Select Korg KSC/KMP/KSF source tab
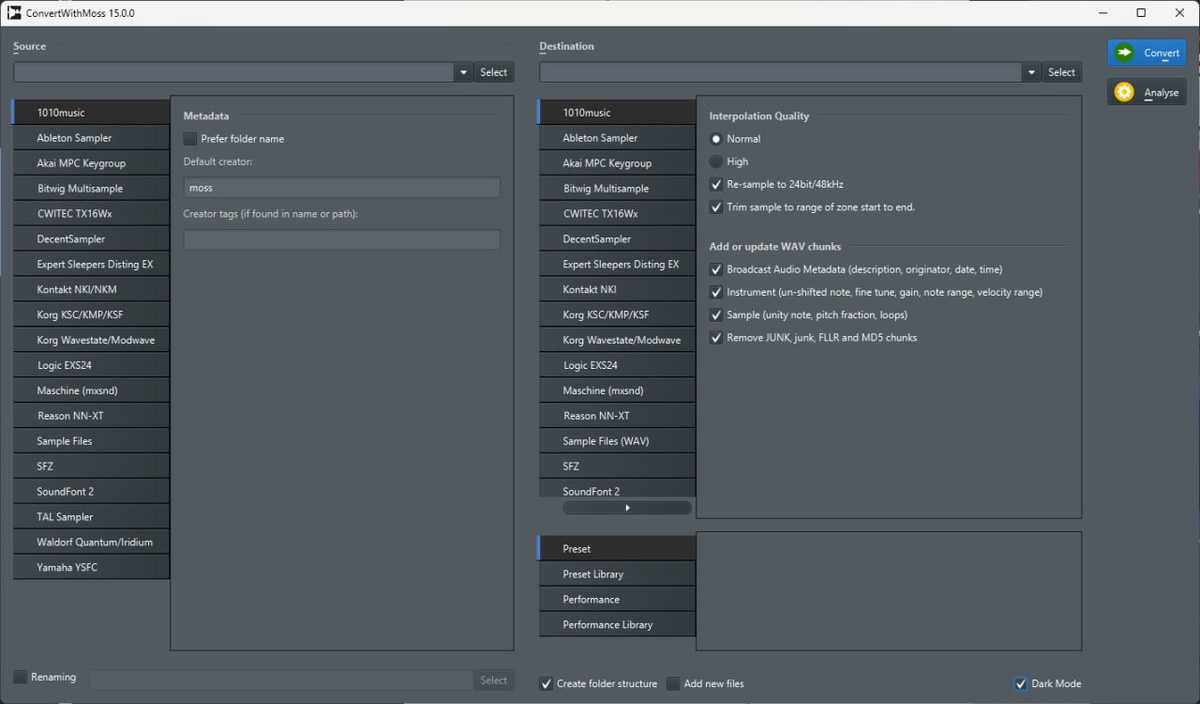 tap(92, 314)
